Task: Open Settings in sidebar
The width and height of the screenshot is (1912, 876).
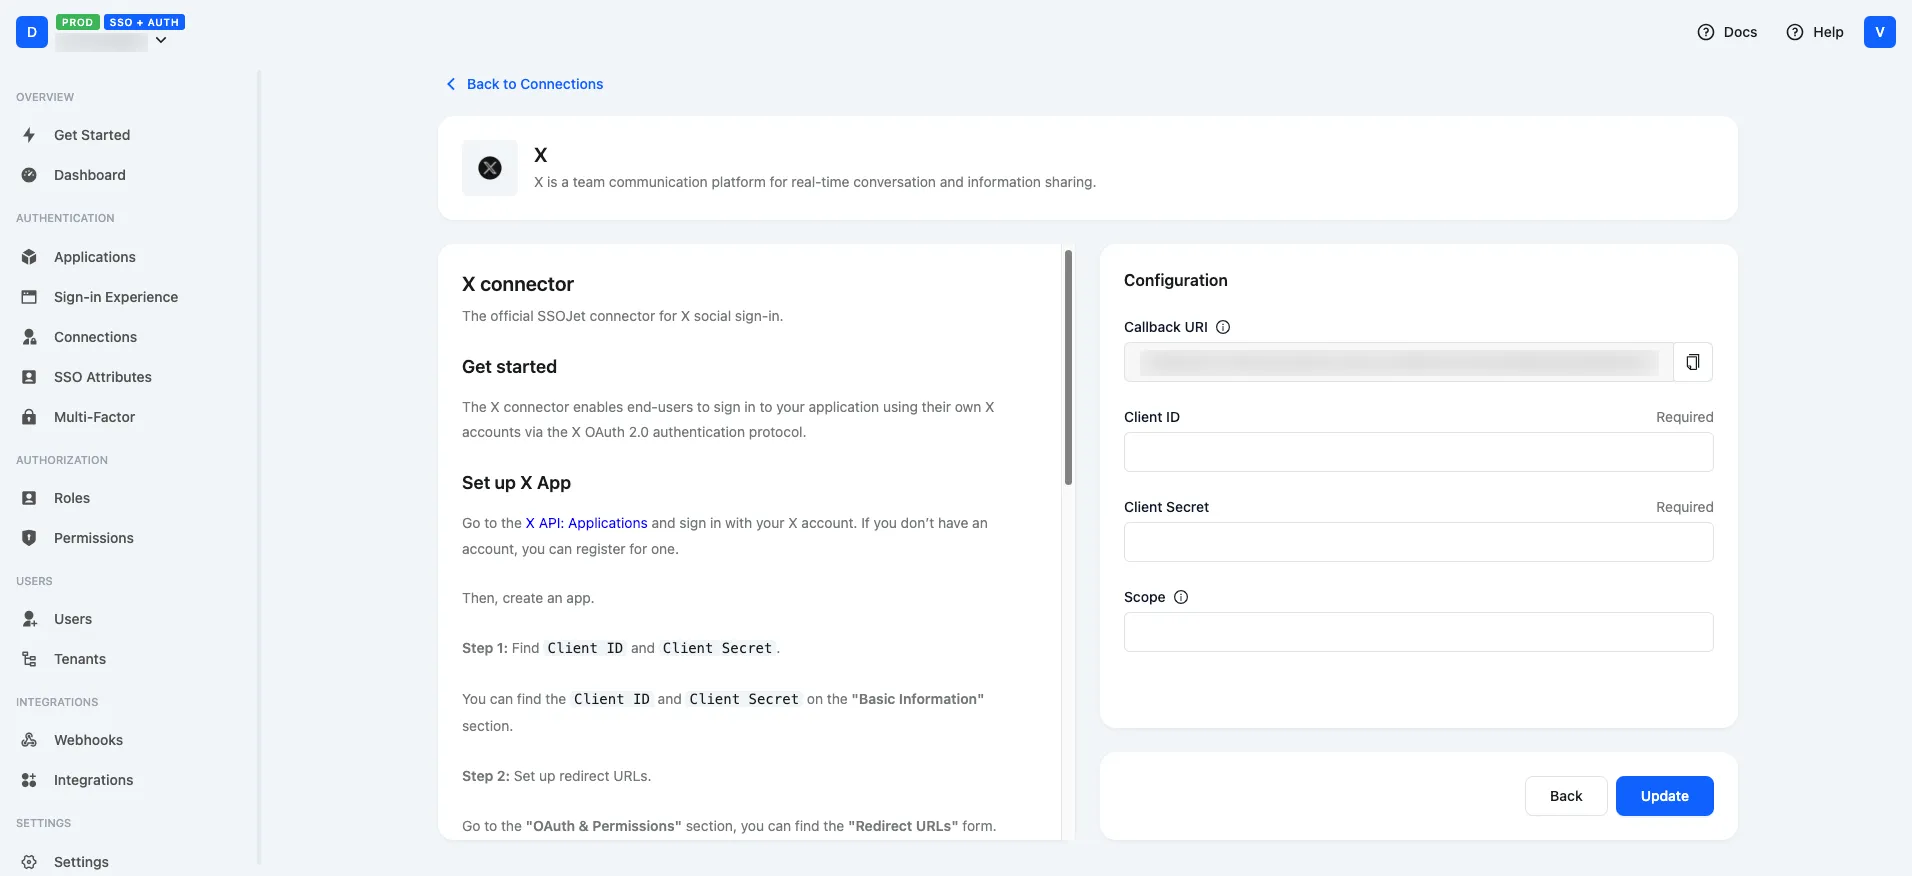Action: click(x=81, y=862)
